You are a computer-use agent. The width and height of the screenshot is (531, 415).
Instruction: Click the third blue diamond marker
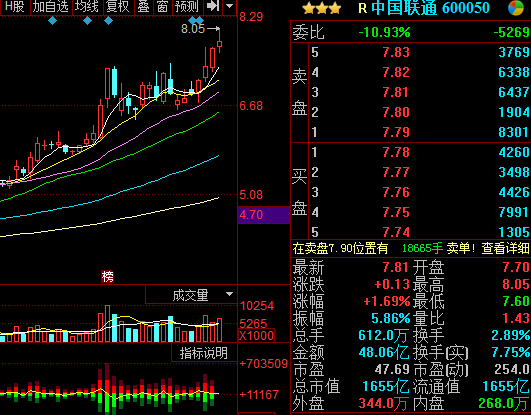(x=108, y=21)
